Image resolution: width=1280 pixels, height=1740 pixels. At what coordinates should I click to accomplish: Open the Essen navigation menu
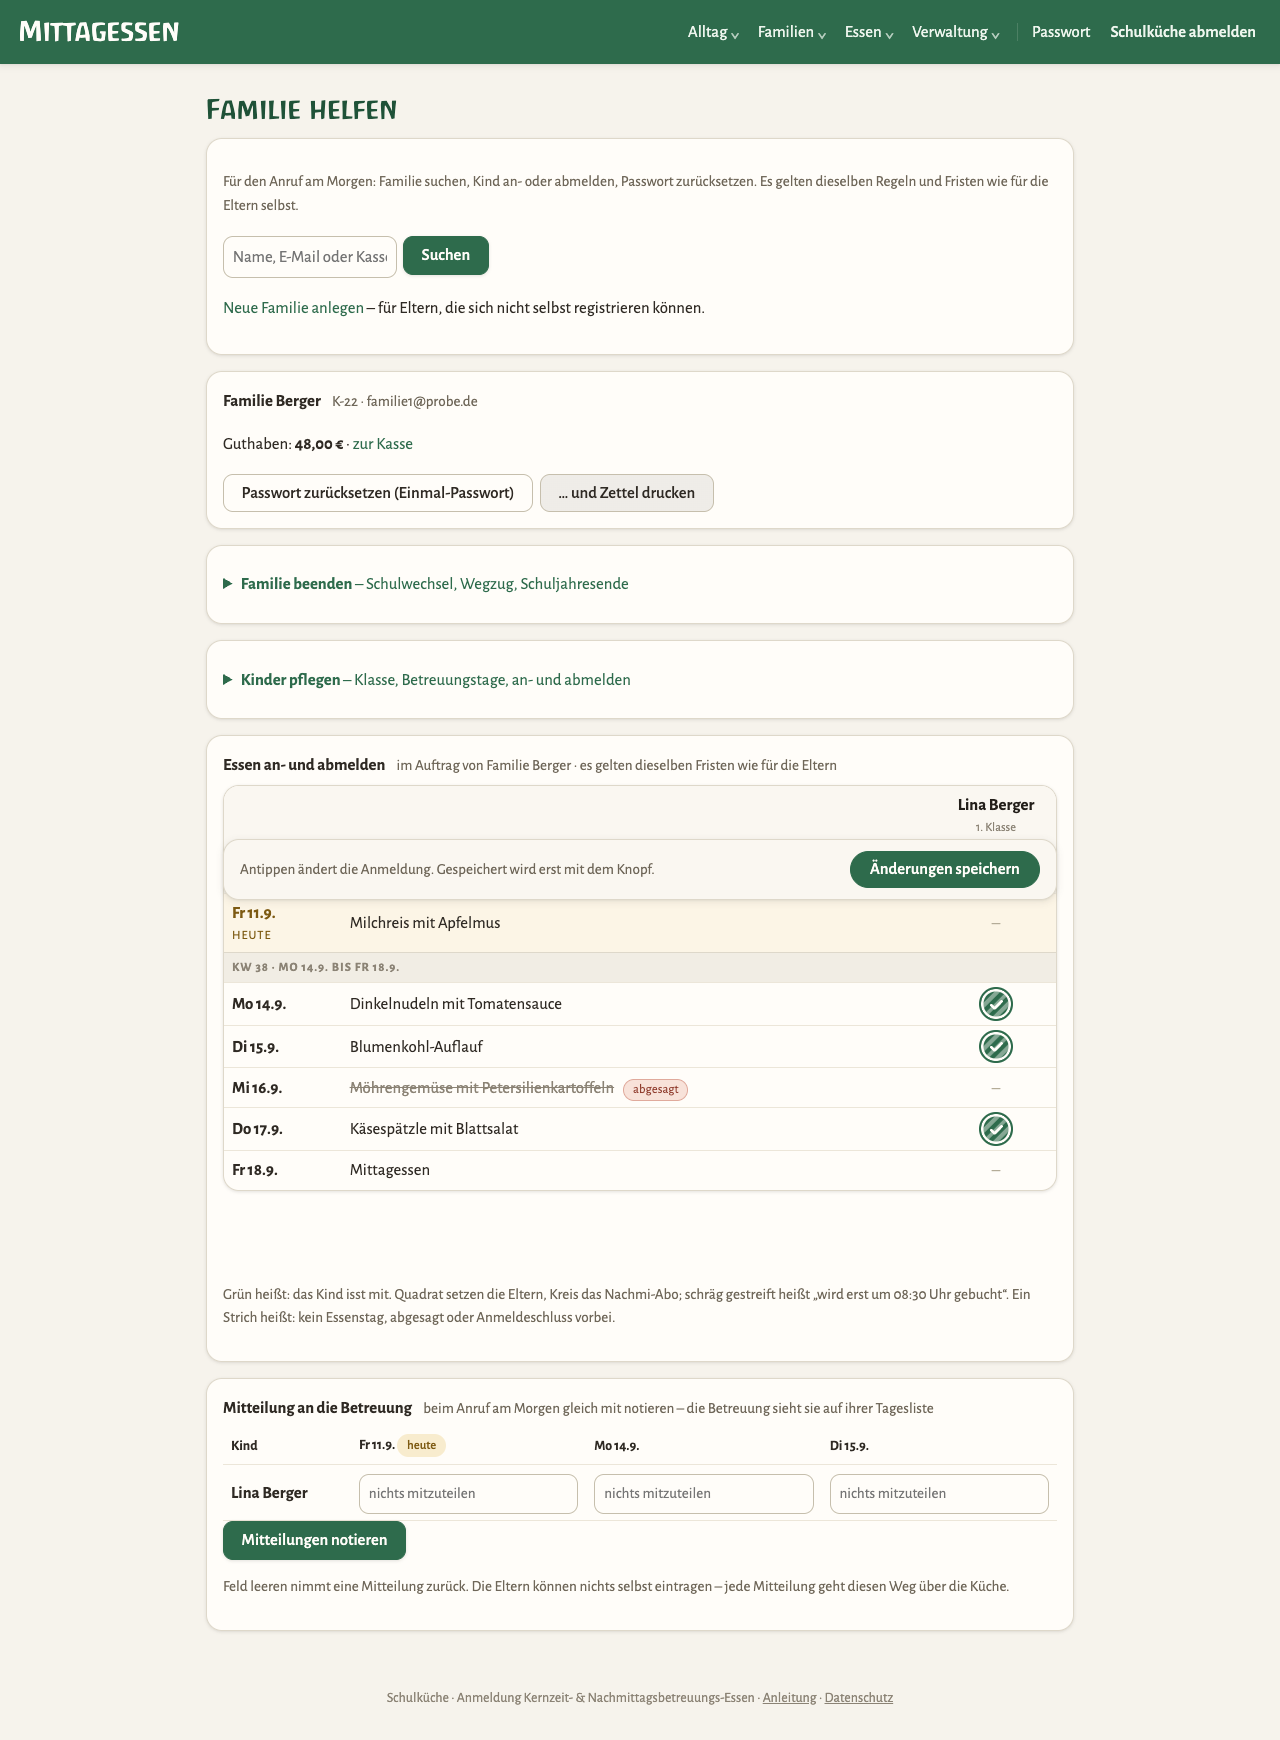[x=868, y=32]
